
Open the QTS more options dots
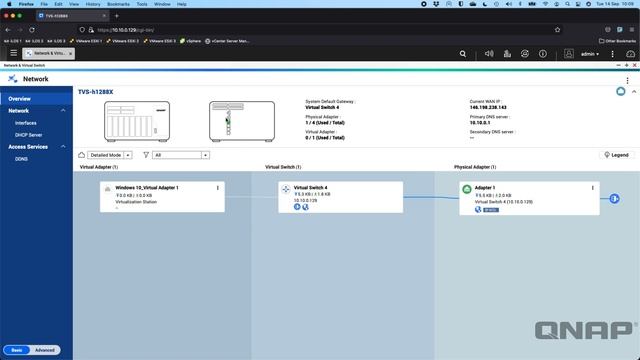click(x=612, y=53)
